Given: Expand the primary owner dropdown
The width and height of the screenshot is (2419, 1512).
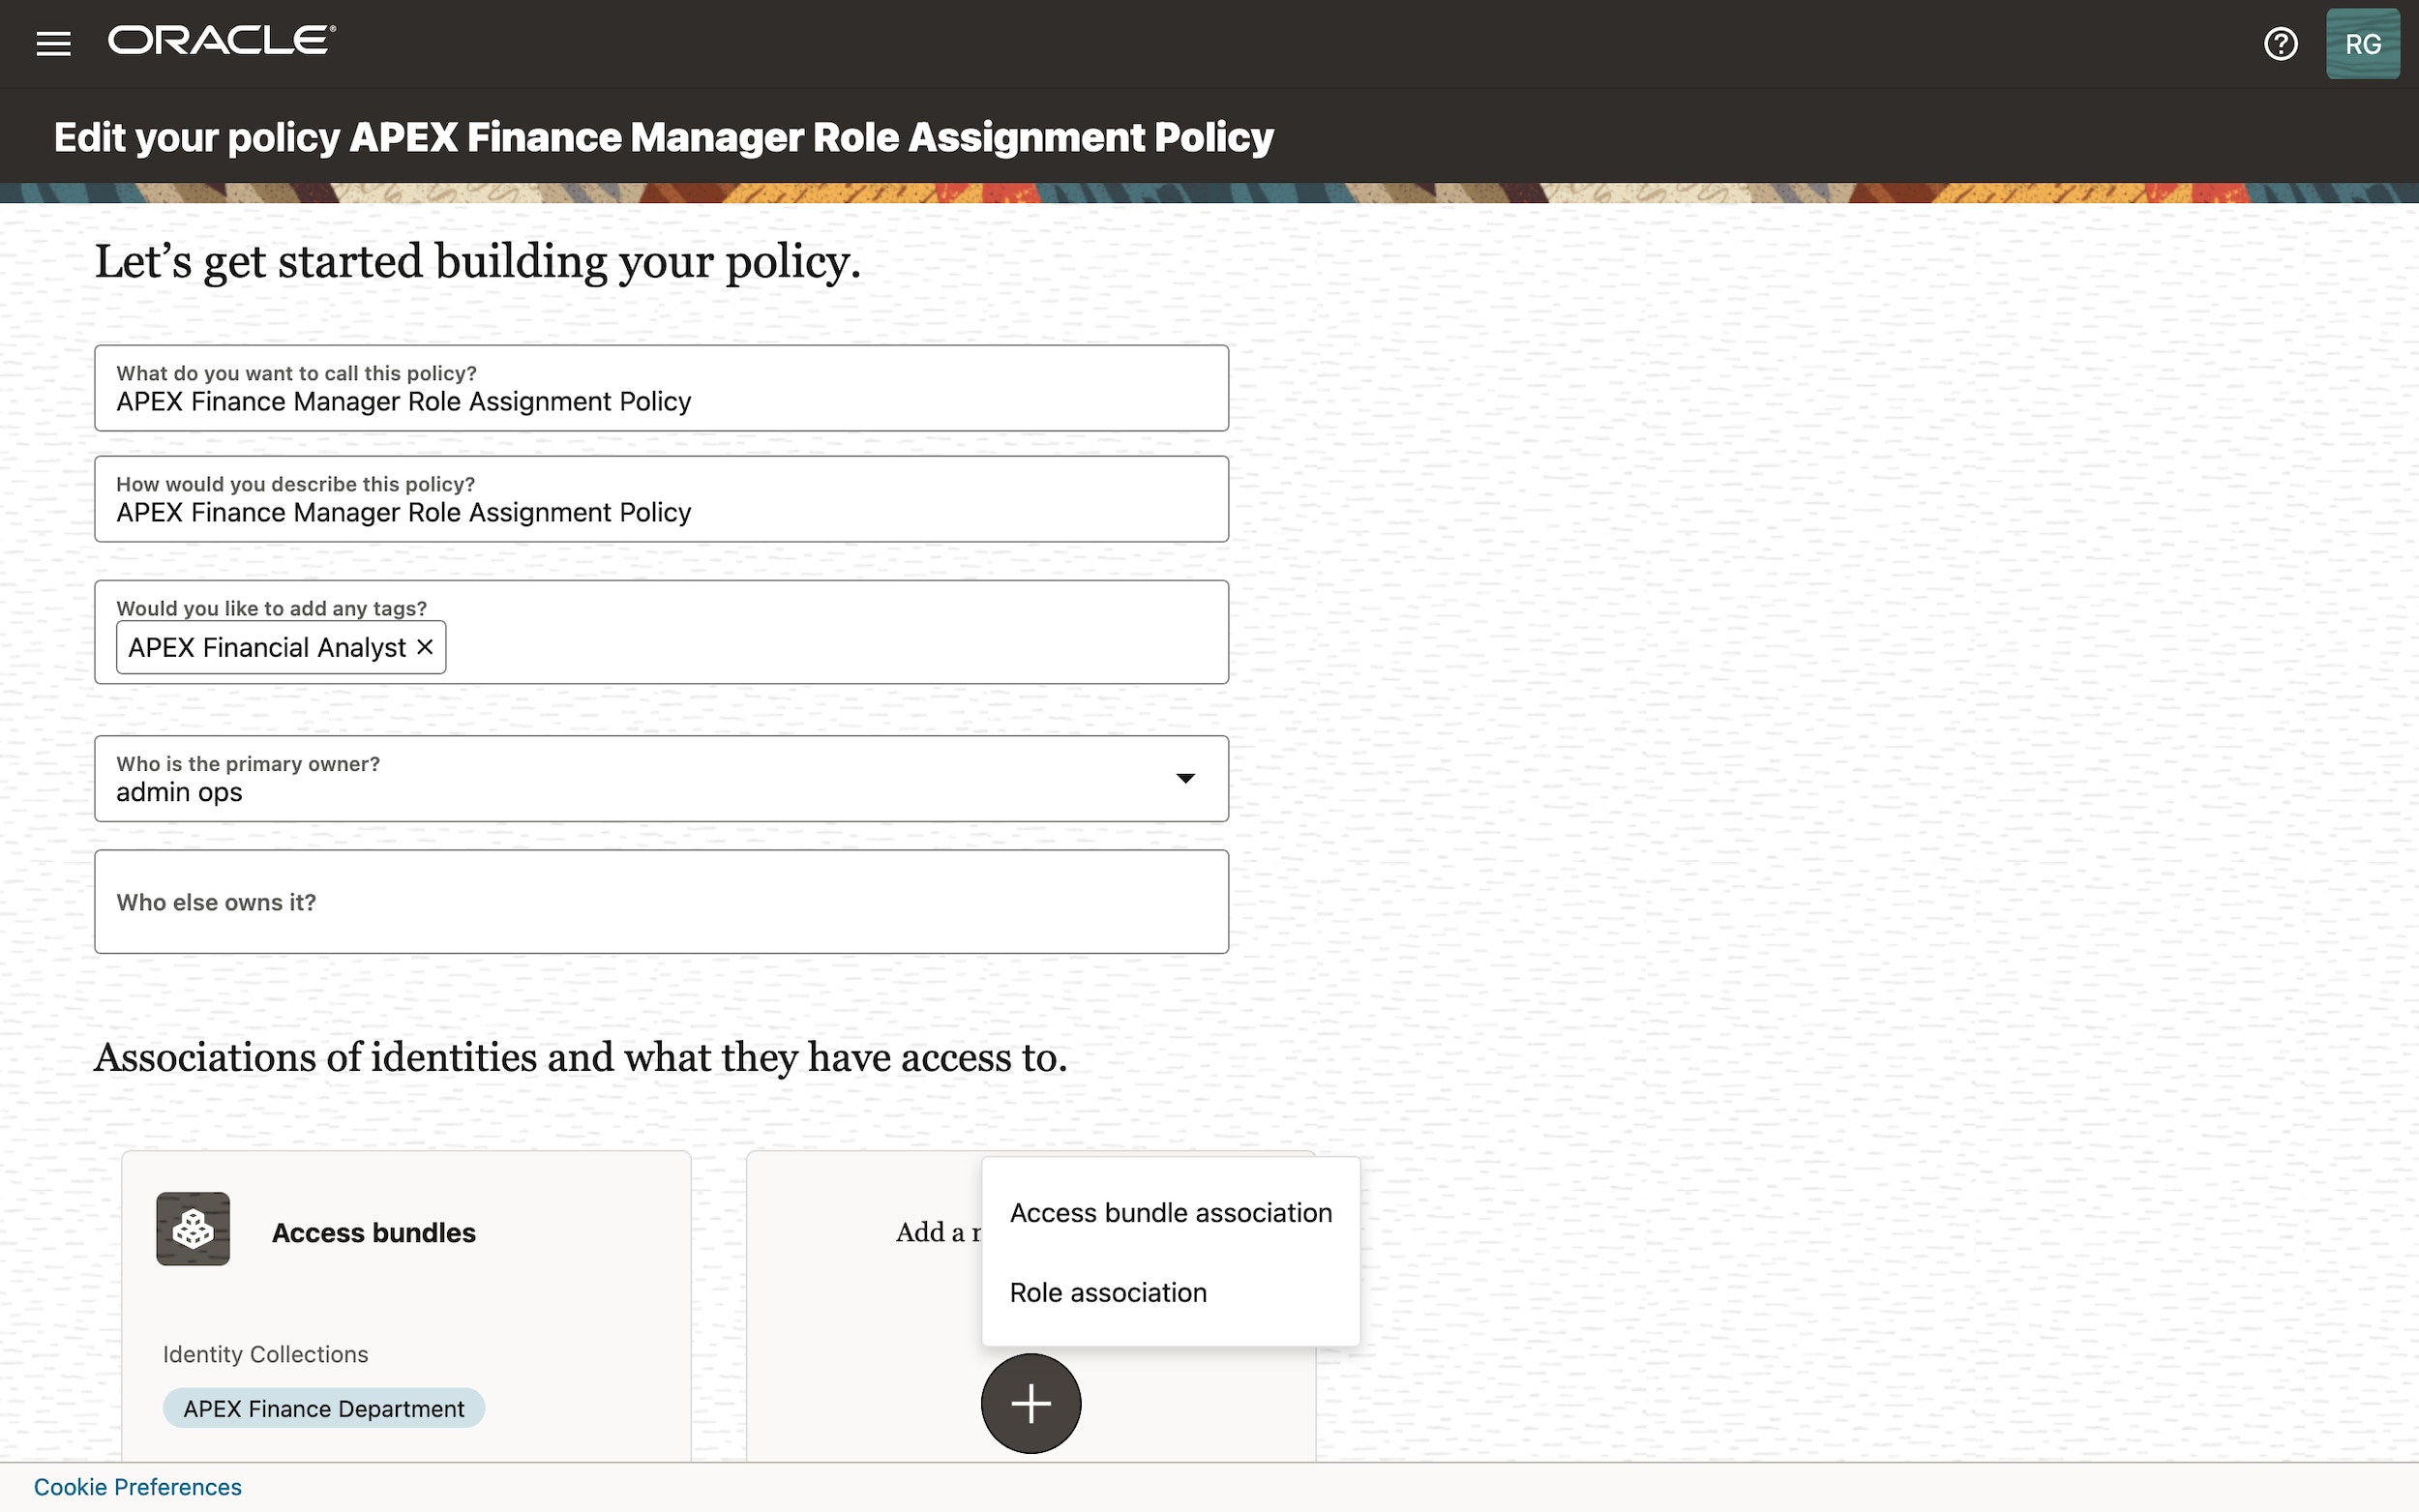Looking at the screenshot, I should (x=1184, y=778).
